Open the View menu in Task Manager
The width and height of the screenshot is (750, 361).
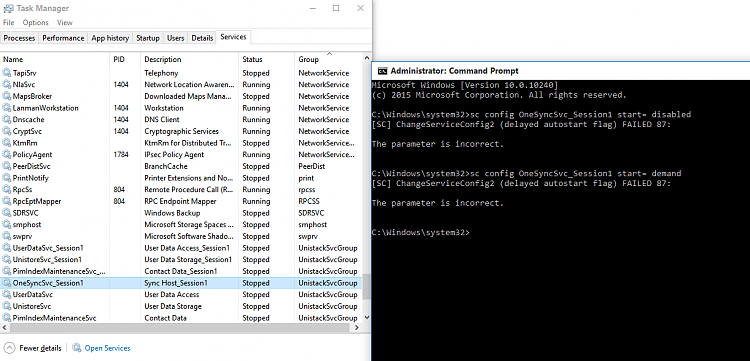point(65,22)
